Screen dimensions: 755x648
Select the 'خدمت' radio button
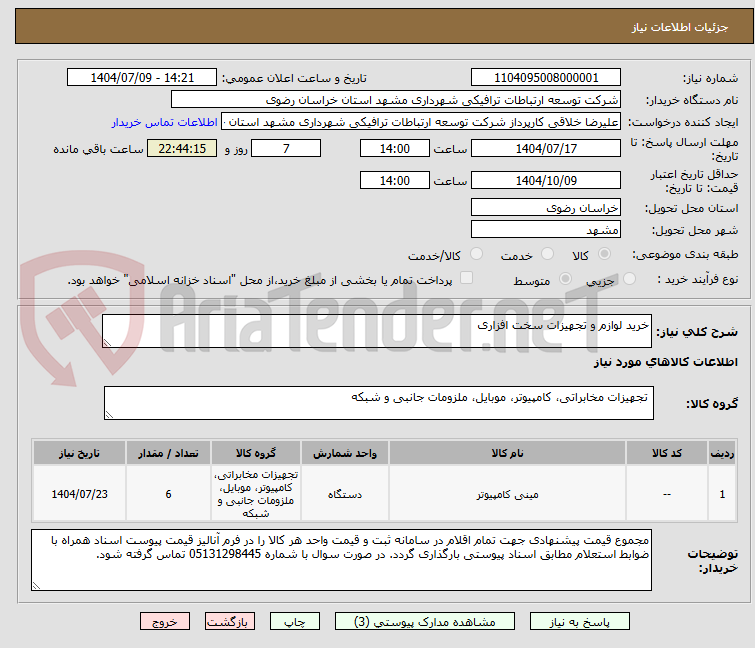[547, 254]
